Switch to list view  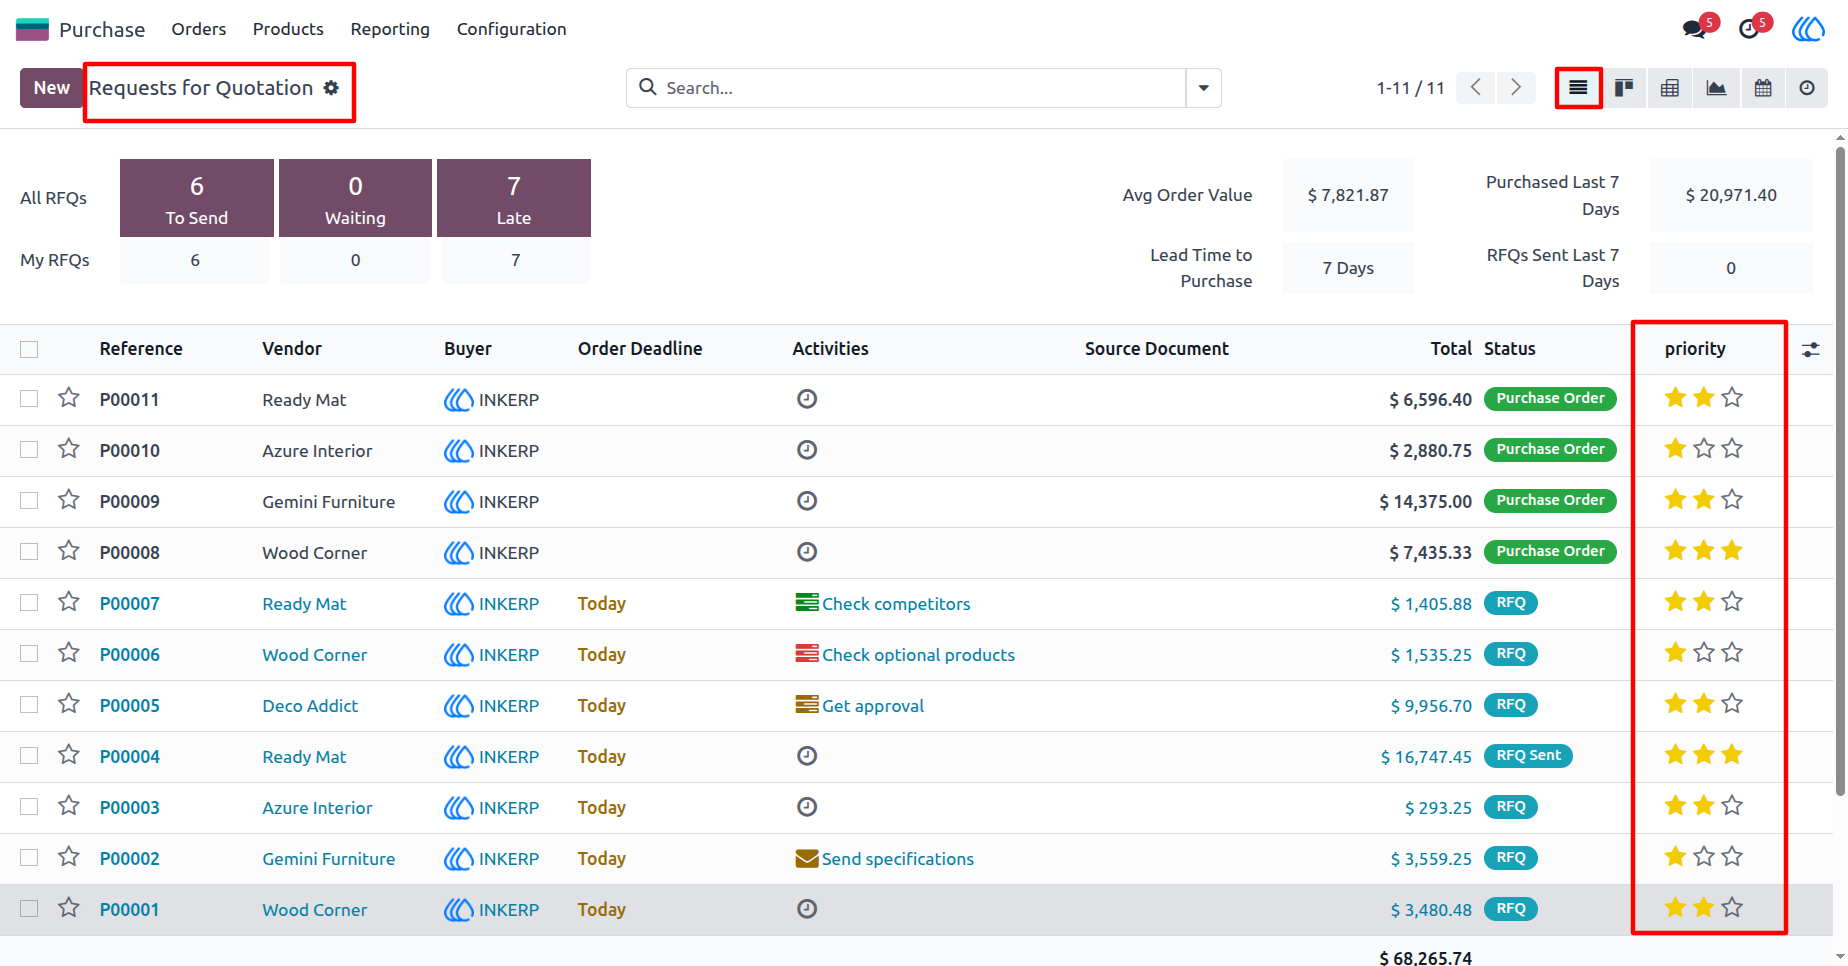(1578, 88)
